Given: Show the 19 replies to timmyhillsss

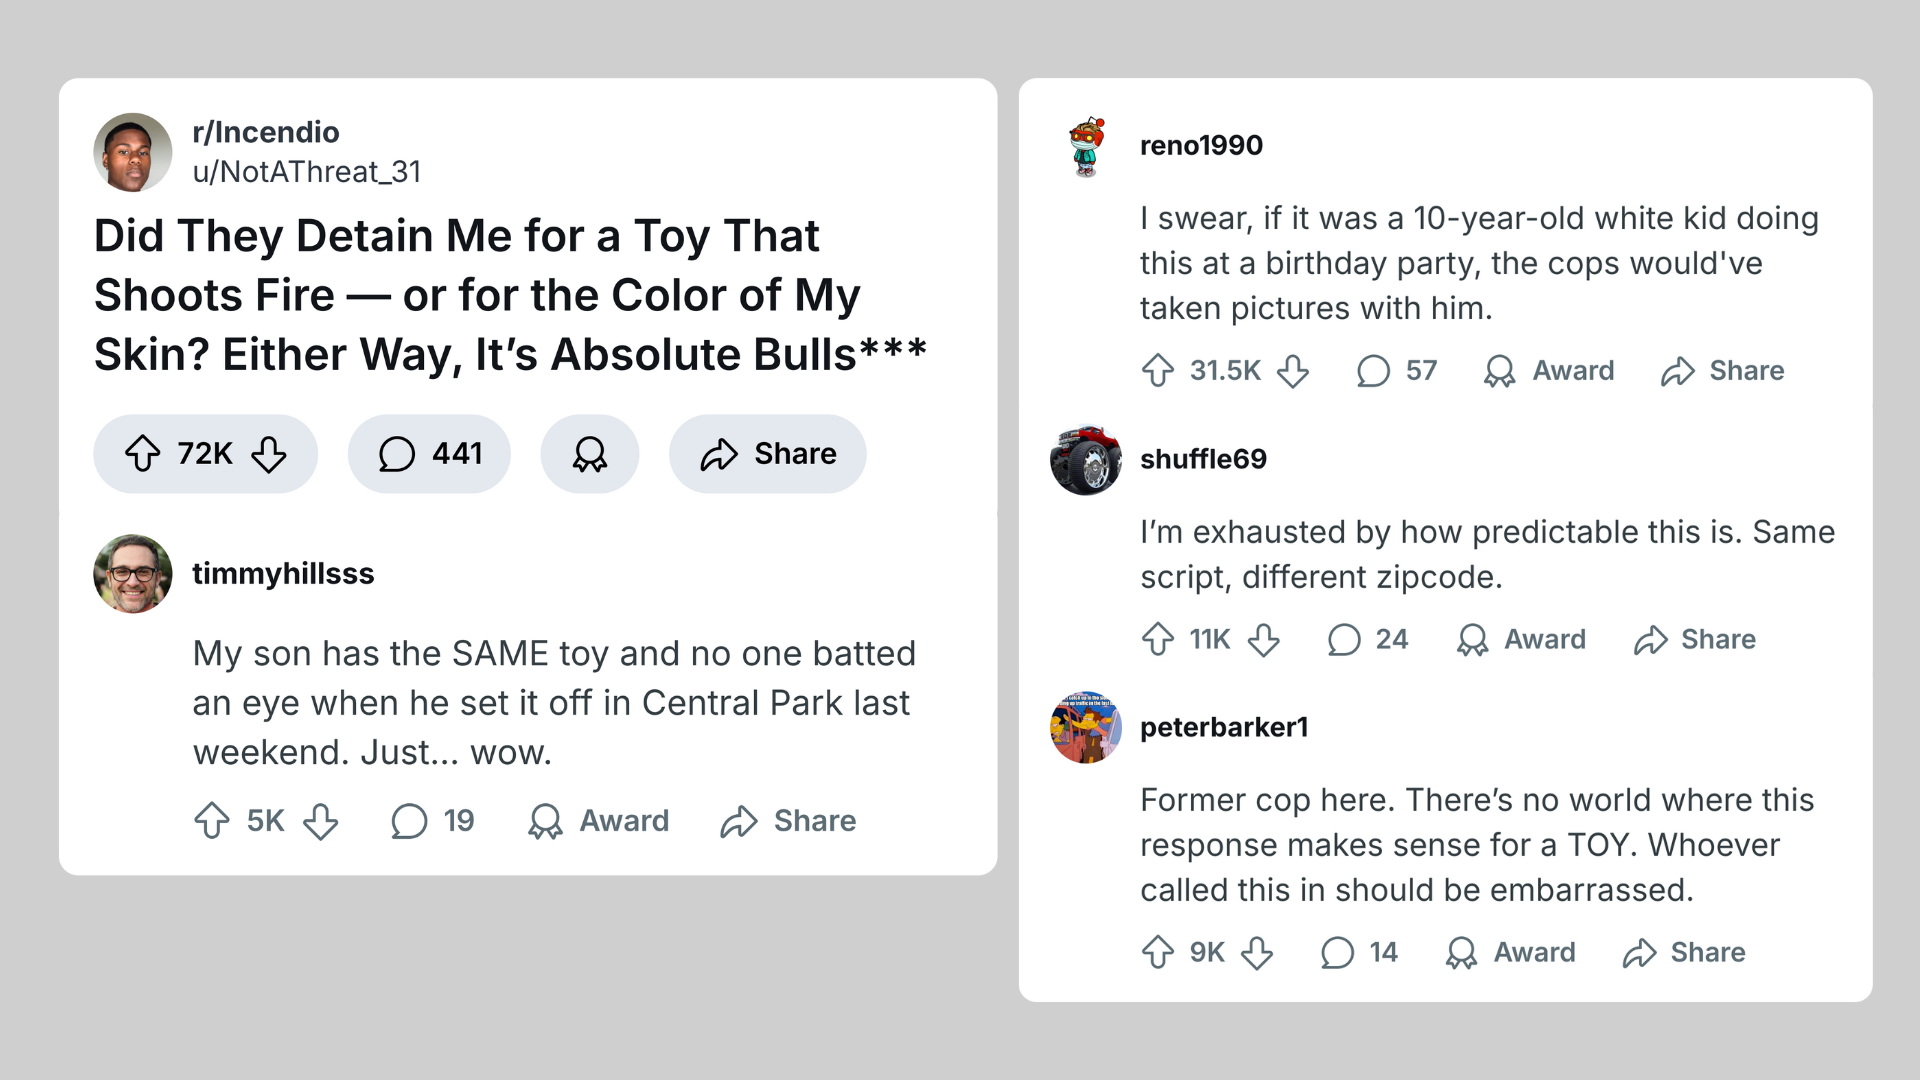Looking at the screenshot, I should pos(433,822).
